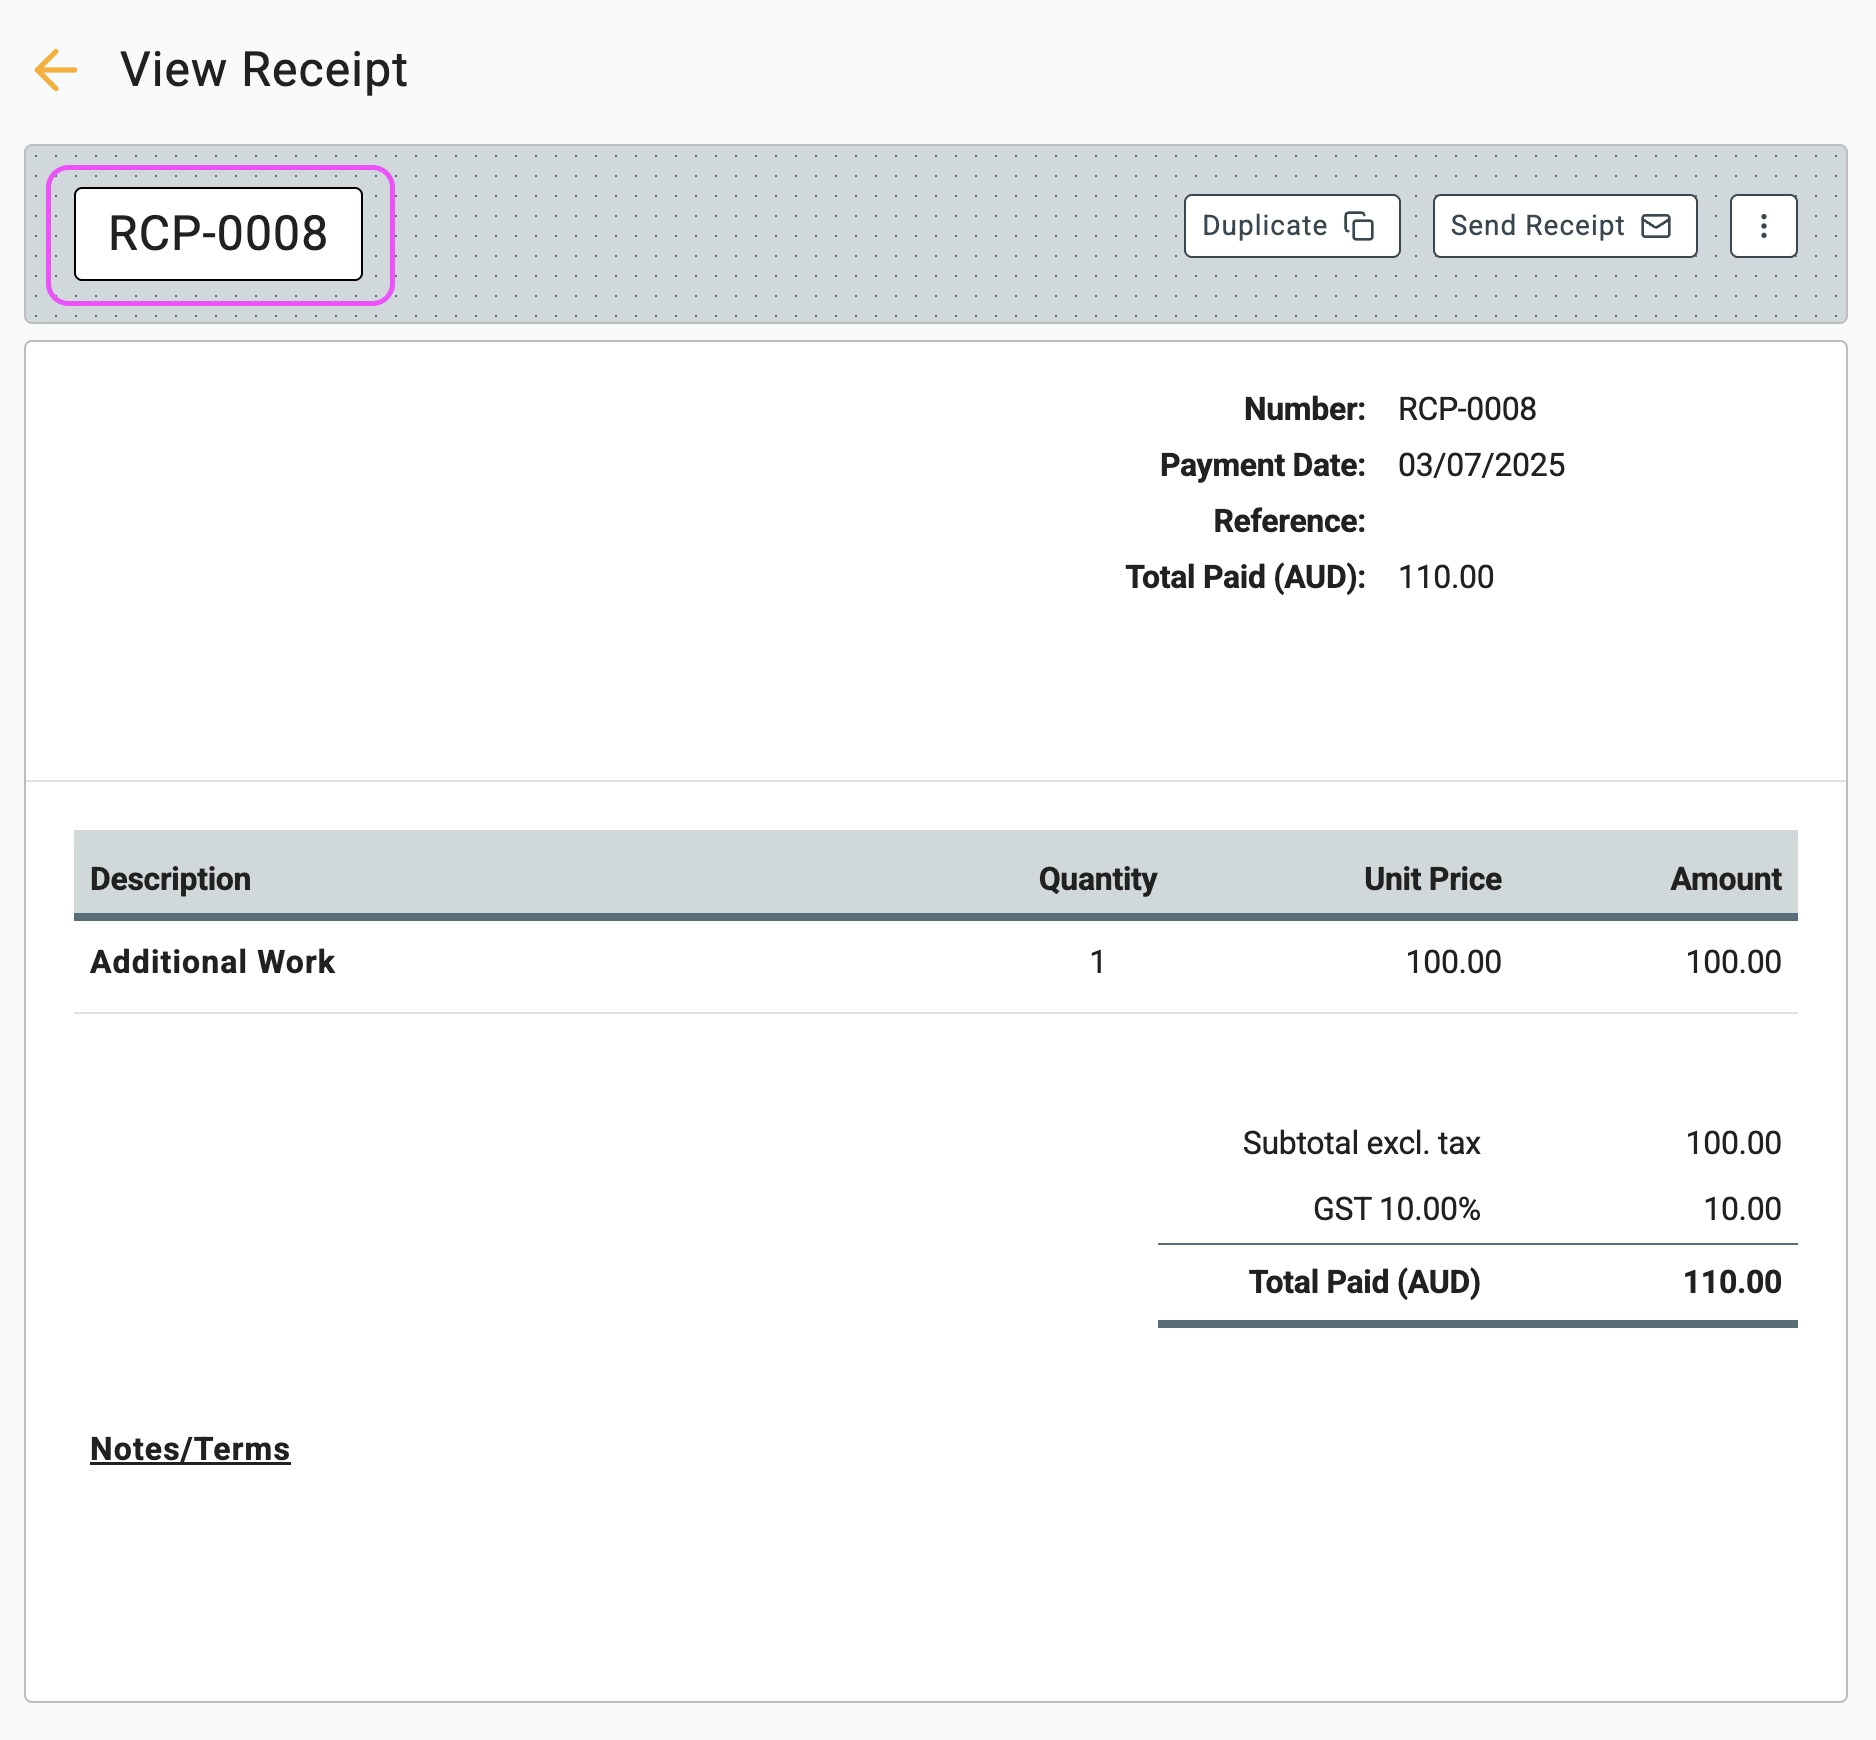Click the 110.00 beside header Total Paid

pos(1446,577)
